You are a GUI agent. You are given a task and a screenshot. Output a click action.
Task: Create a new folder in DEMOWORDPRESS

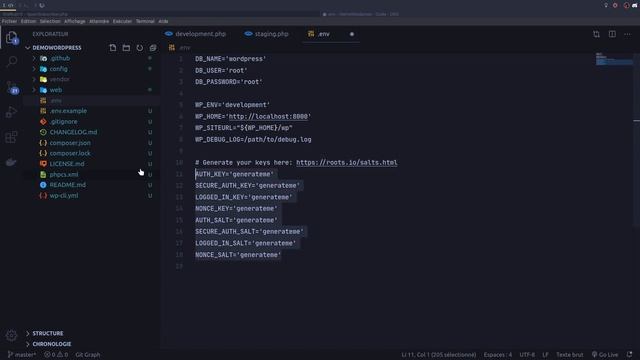tap(126, 48)
